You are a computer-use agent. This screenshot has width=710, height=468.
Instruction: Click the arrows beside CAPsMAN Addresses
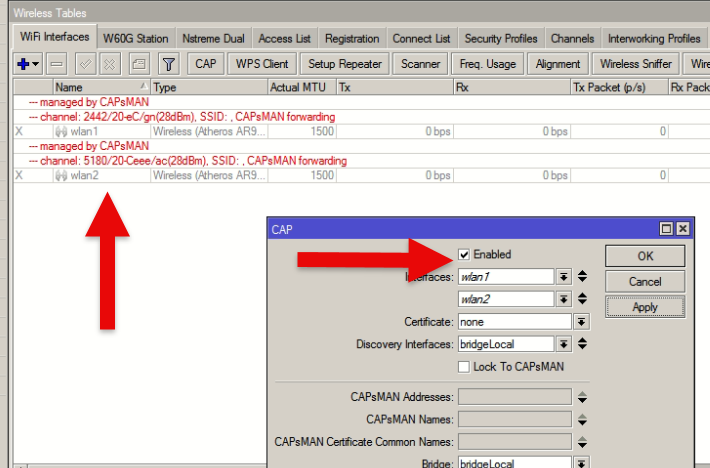coord(582,397)
